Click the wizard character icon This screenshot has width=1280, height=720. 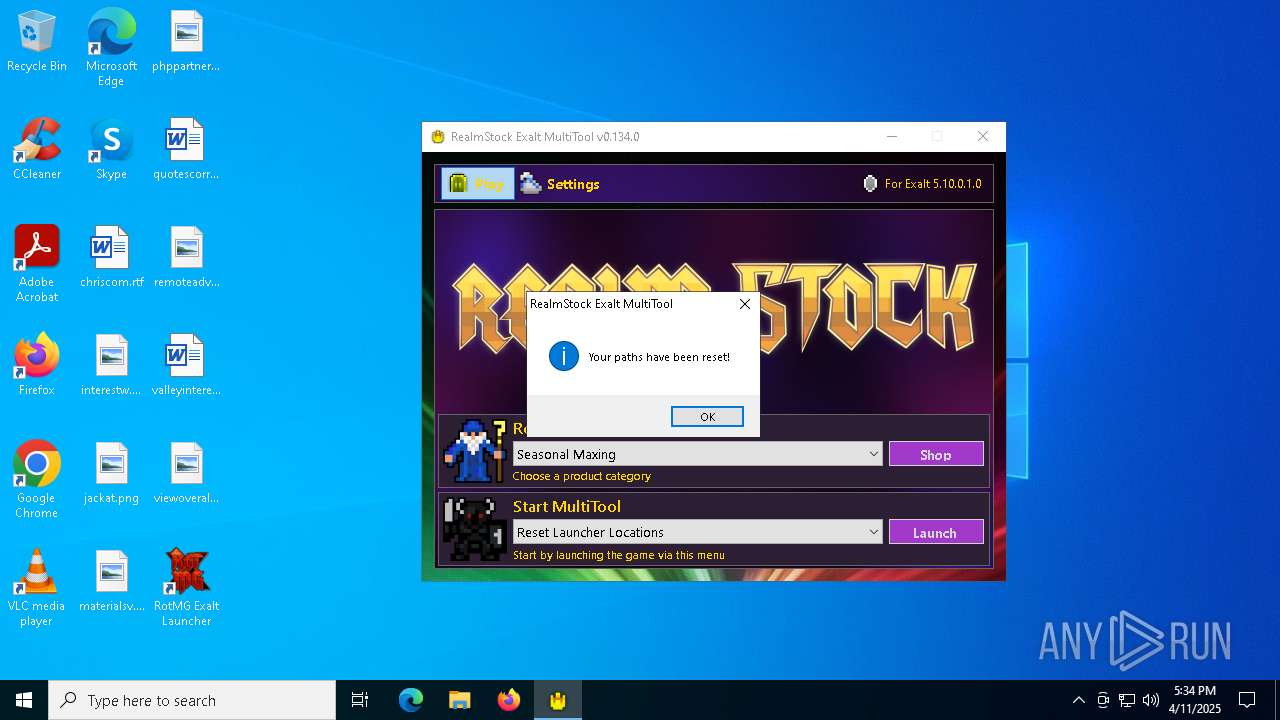click(475, 451)
